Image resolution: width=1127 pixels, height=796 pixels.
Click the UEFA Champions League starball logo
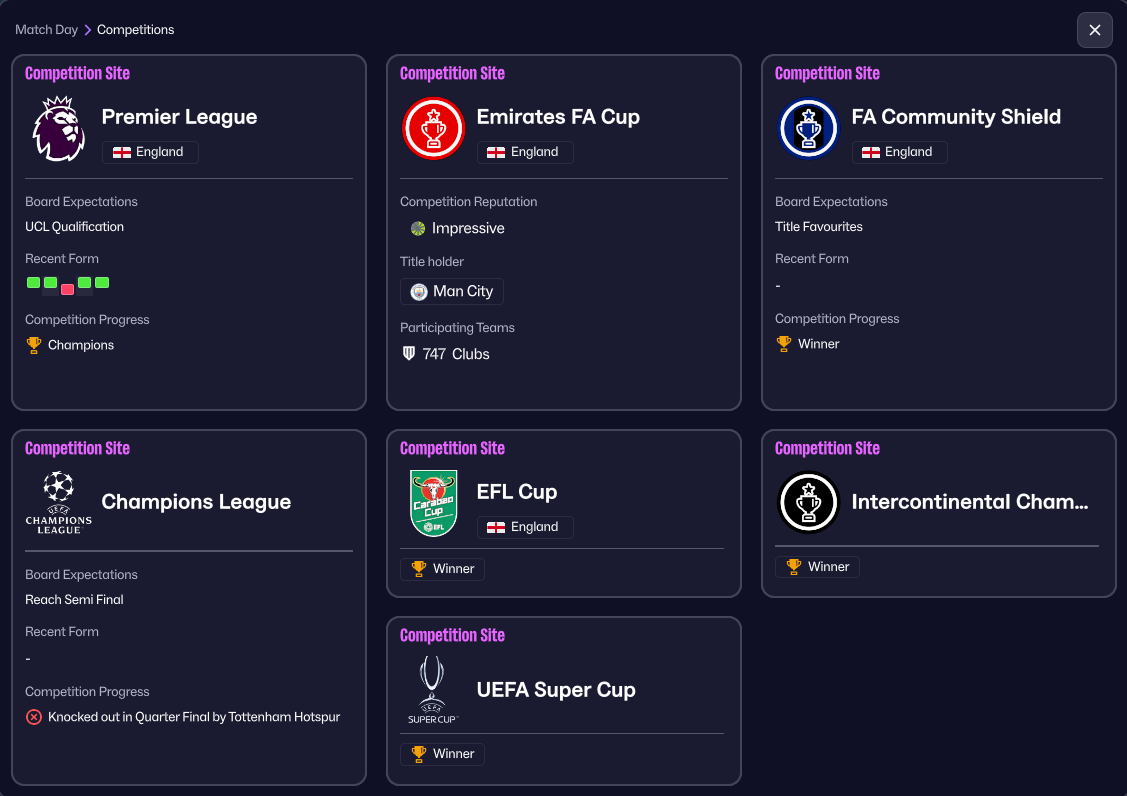click(59, 501)
